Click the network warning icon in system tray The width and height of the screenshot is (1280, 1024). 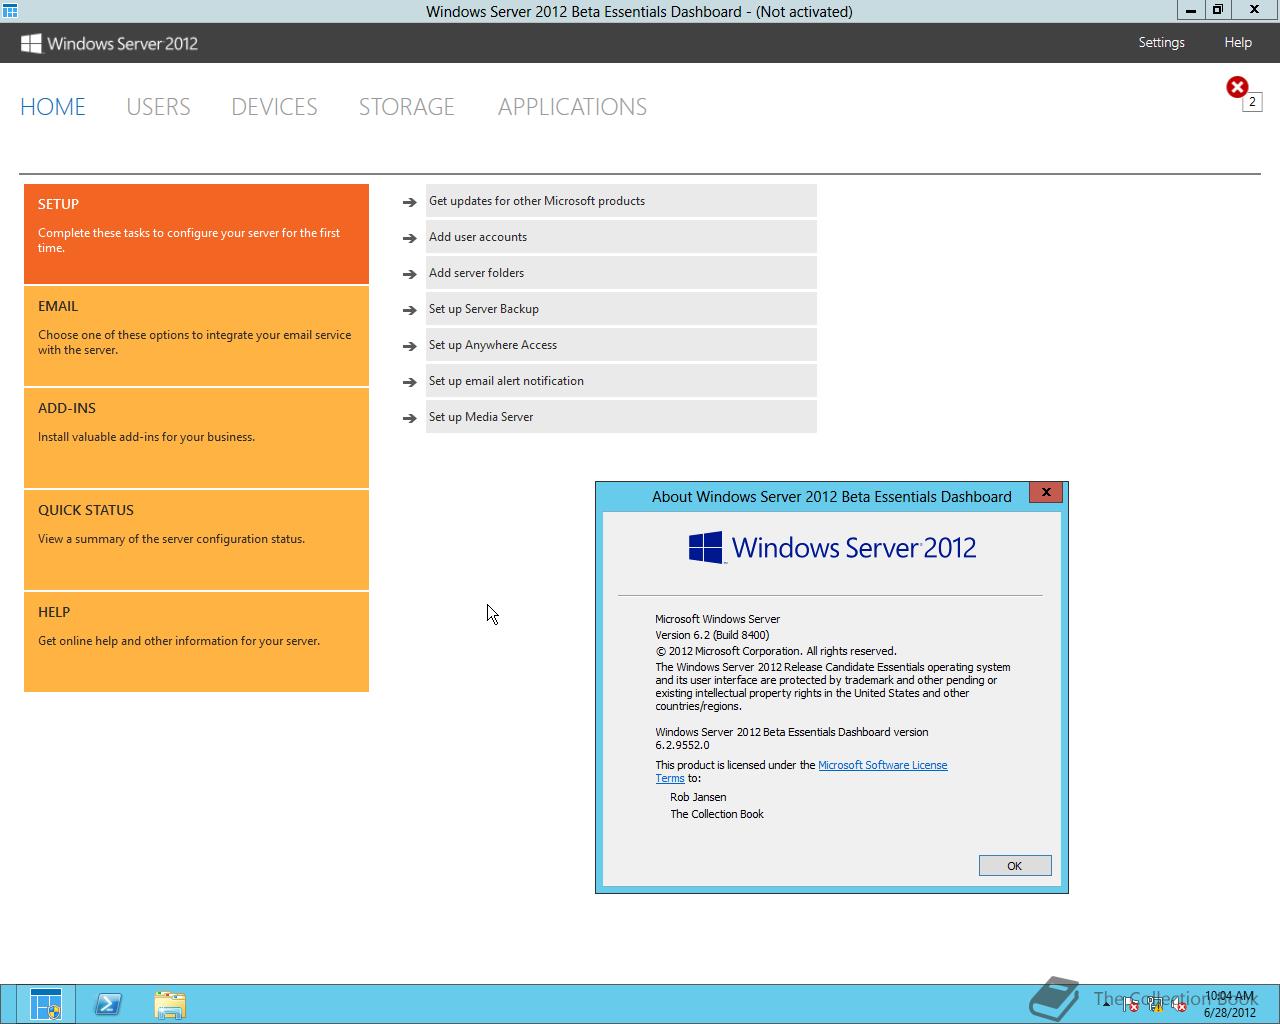tap(1155, 1004)
